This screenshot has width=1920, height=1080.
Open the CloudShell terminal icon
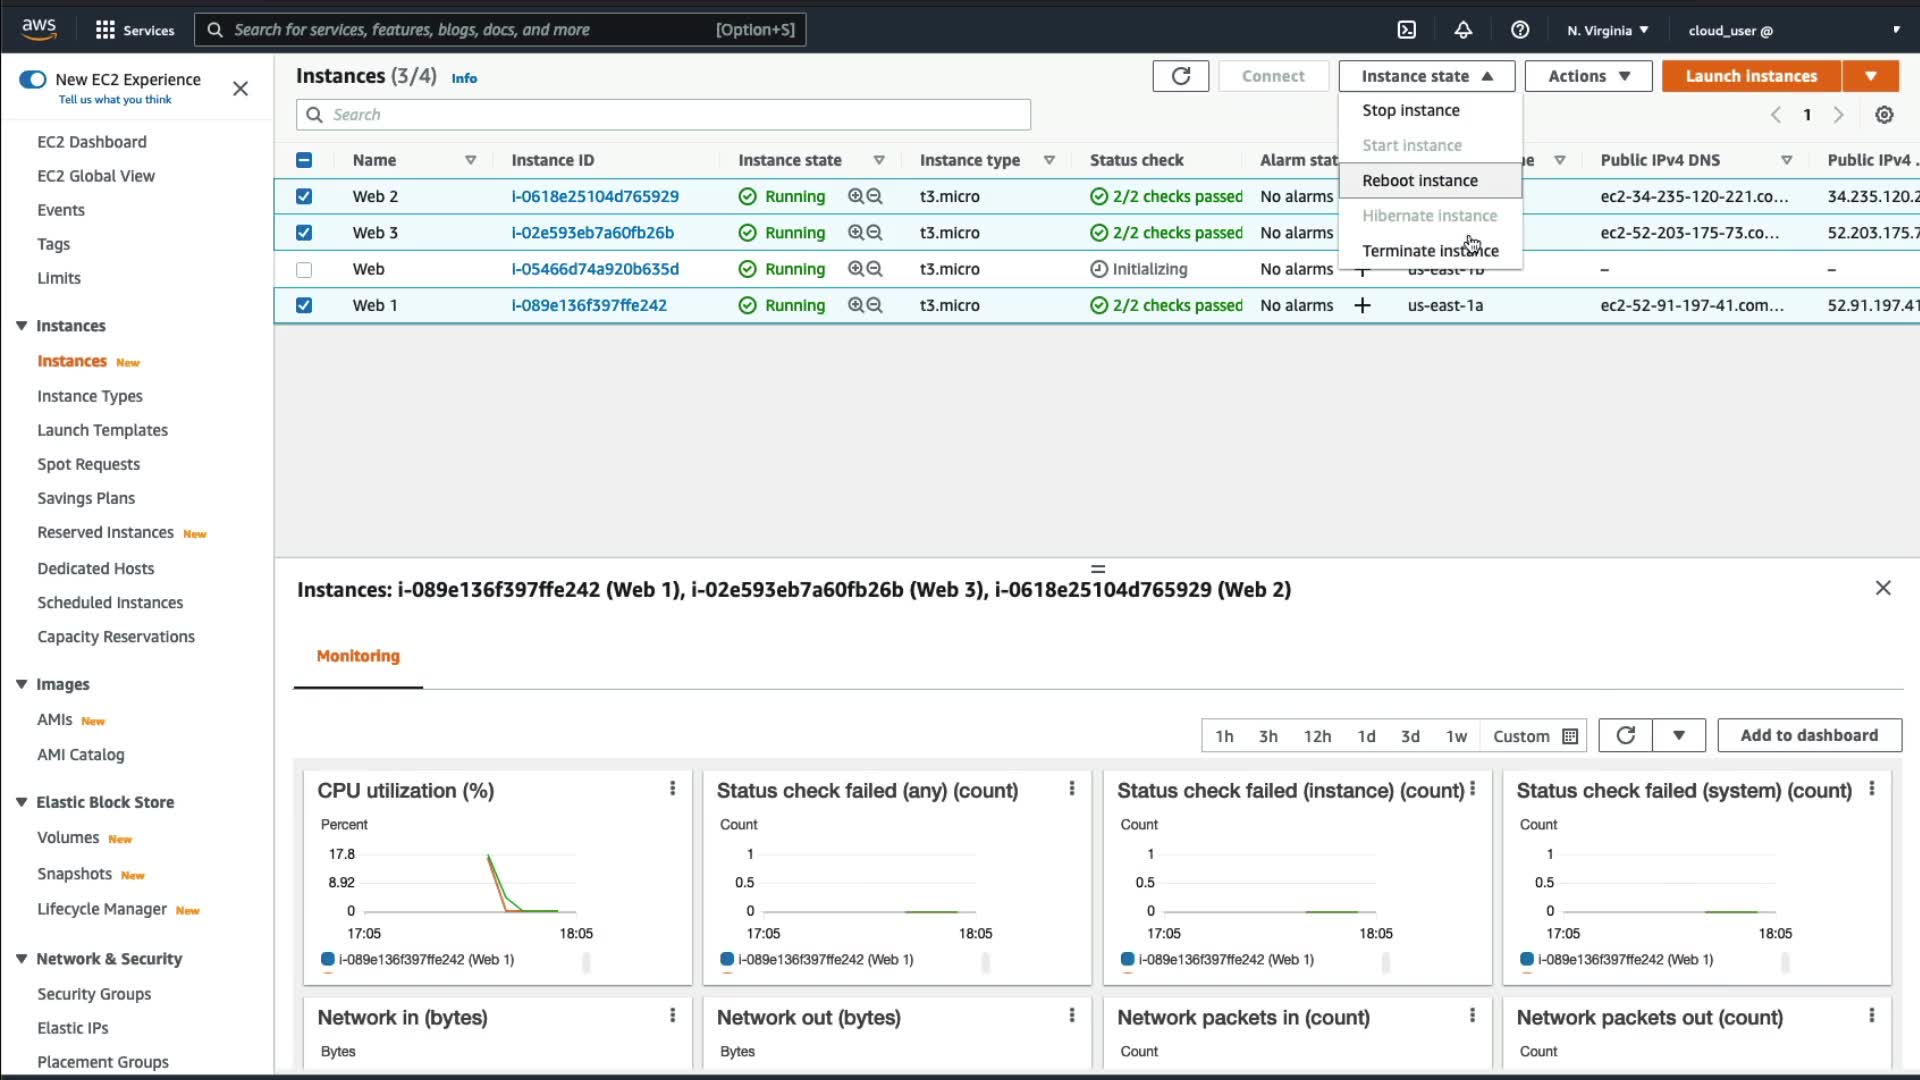click(x=1406, y=30)
